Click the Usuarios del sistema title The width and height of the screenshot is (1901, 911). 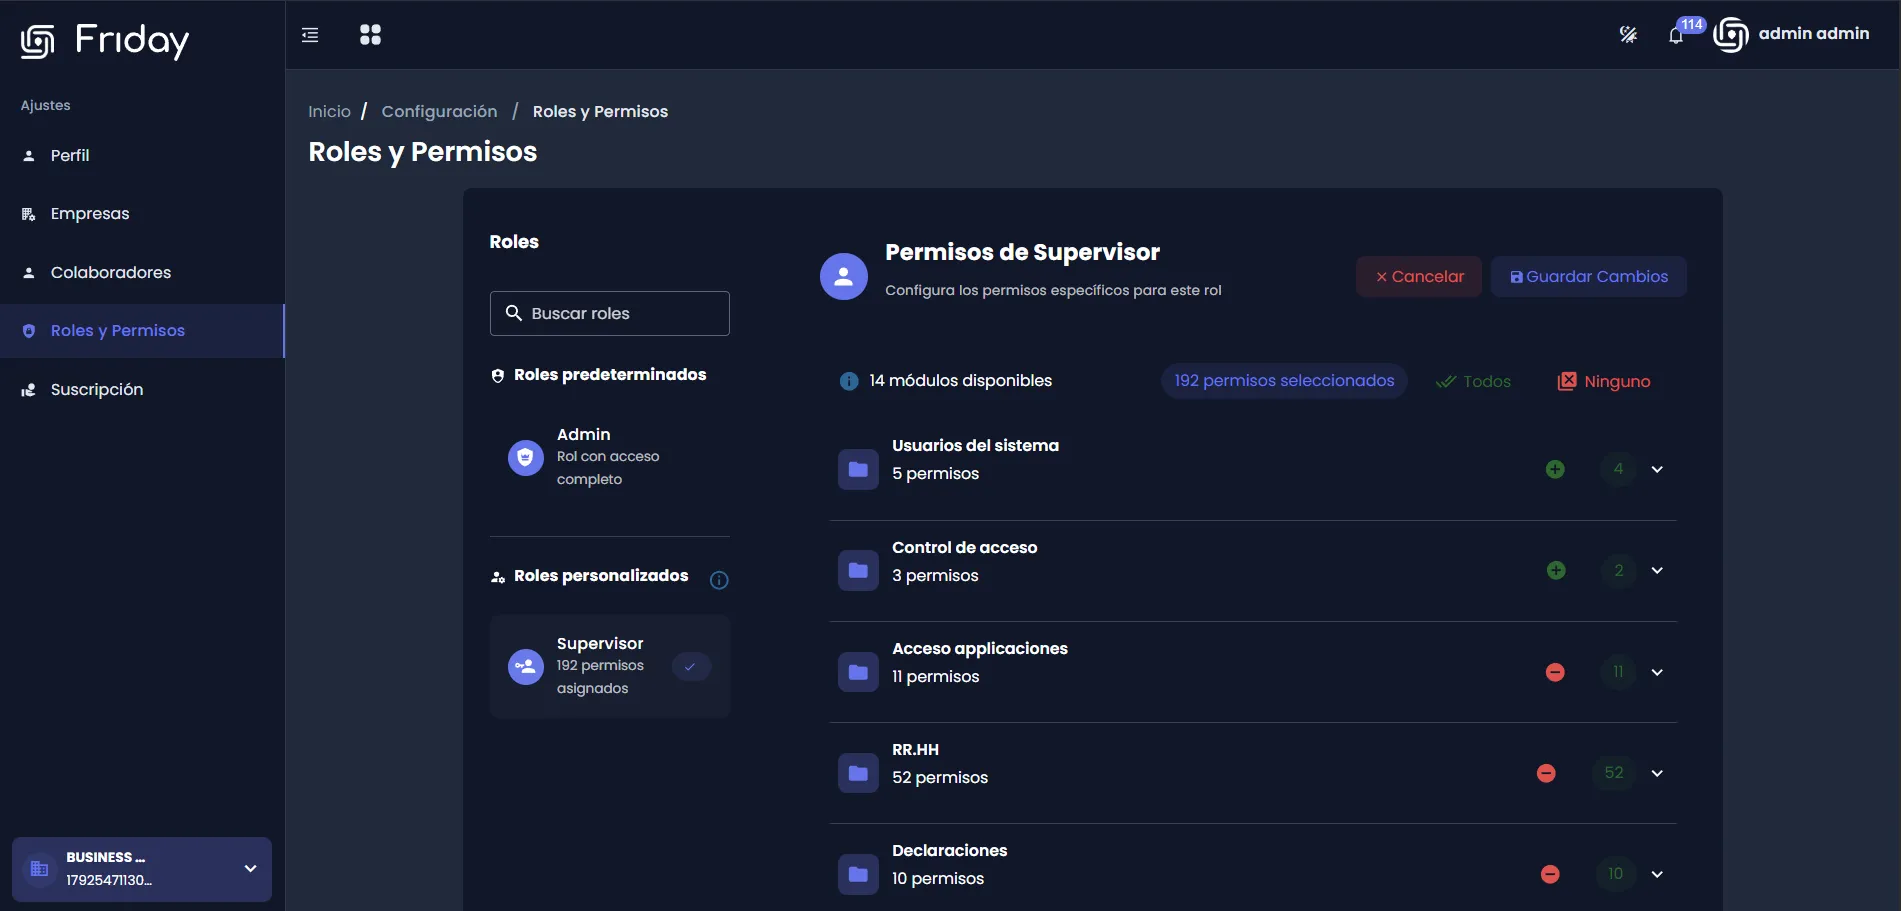click(x=975, y=446)
